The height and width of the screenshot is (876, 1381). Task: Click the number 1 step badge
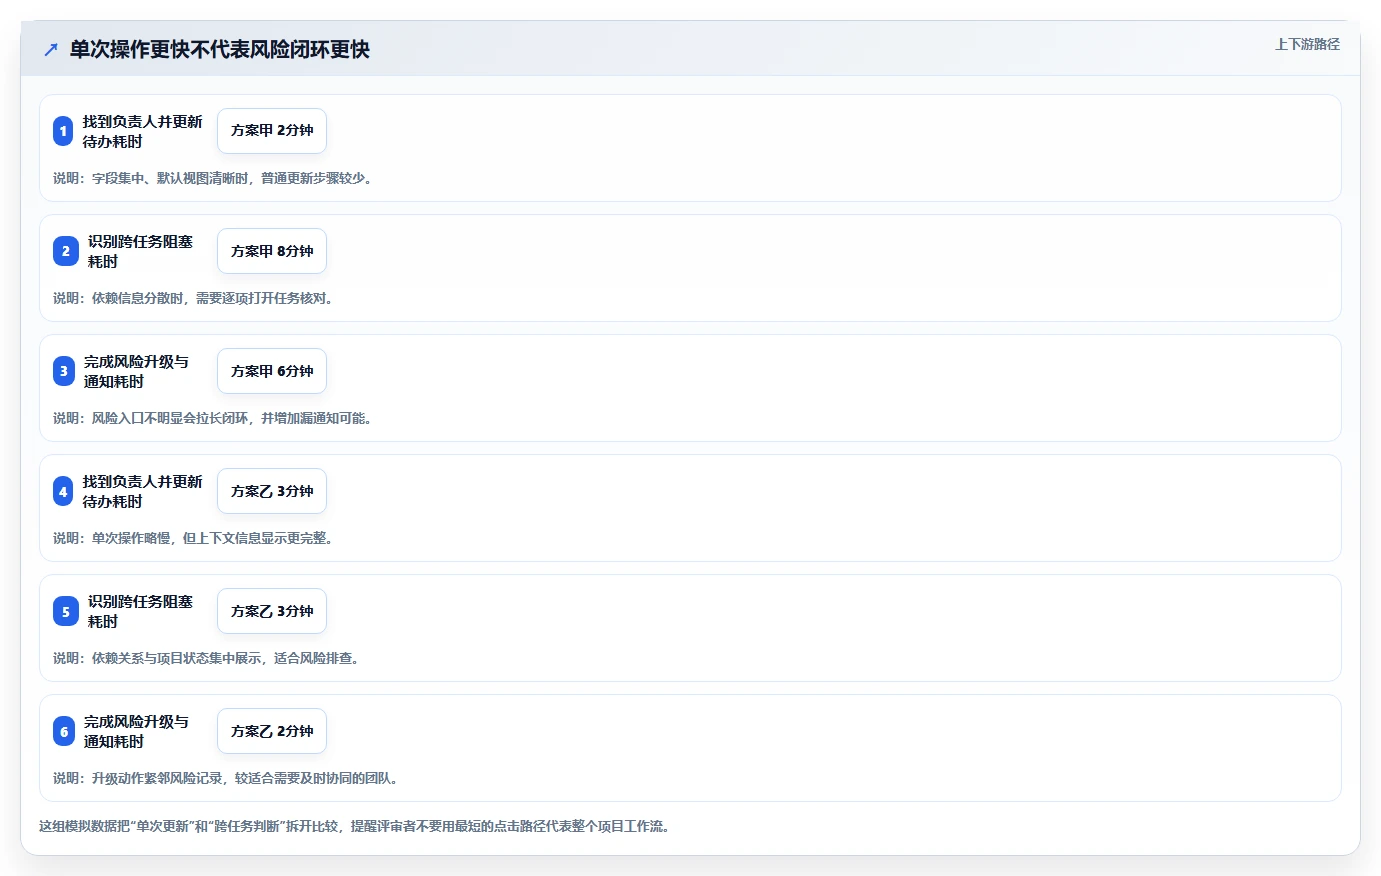click(63, 131)
